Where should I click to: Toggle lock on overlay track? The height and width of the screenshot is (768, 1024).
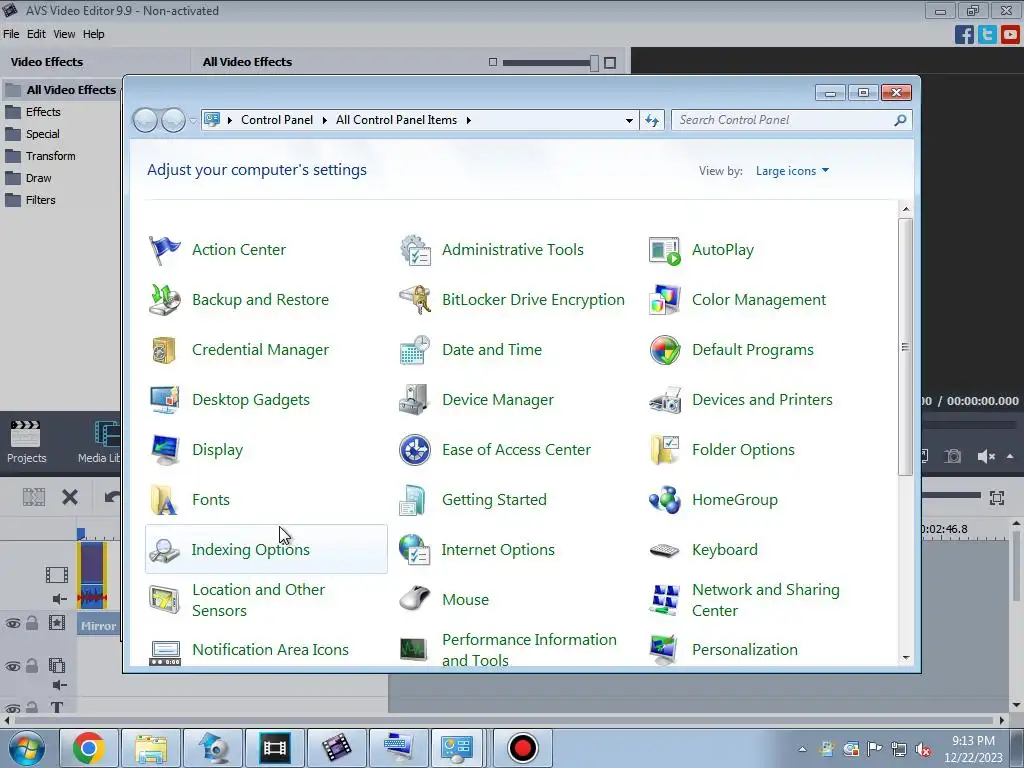31,665
